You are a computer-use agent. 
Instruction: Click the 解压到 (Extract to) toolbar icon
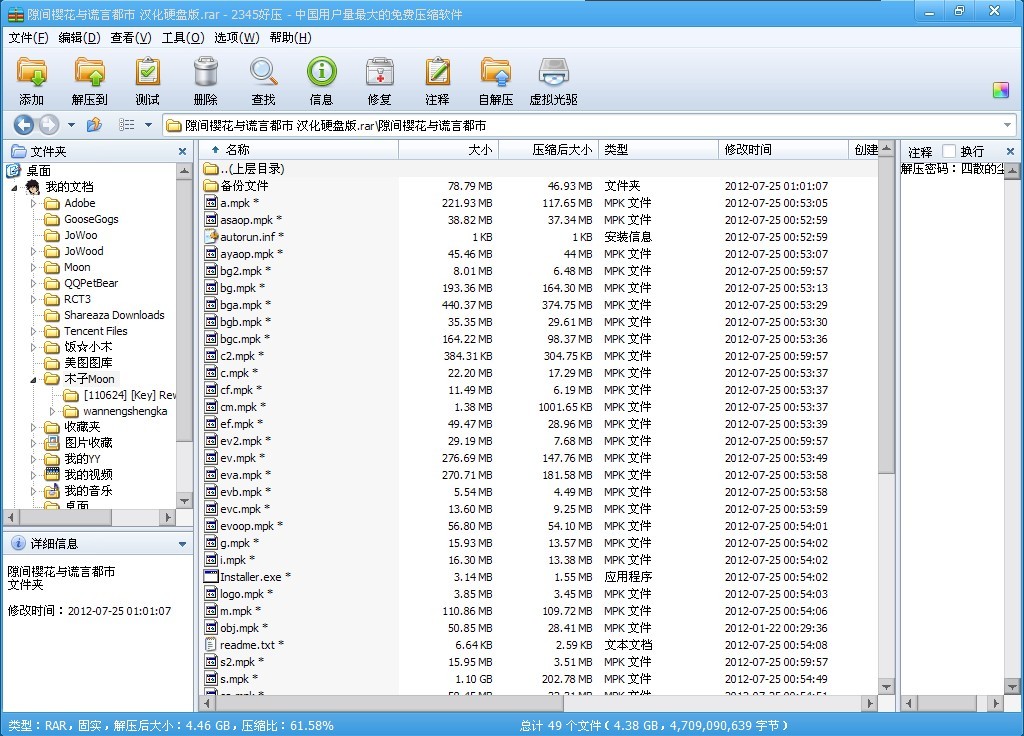[x=89, y=73]
